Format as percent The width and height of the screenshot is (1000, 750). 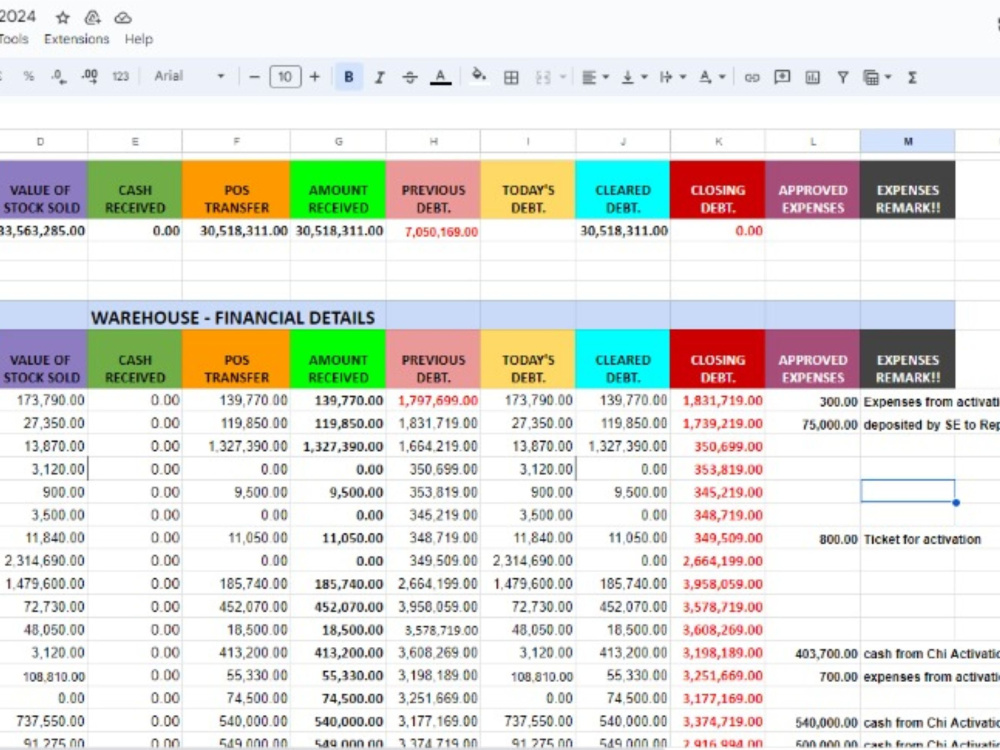click(28, 77)
